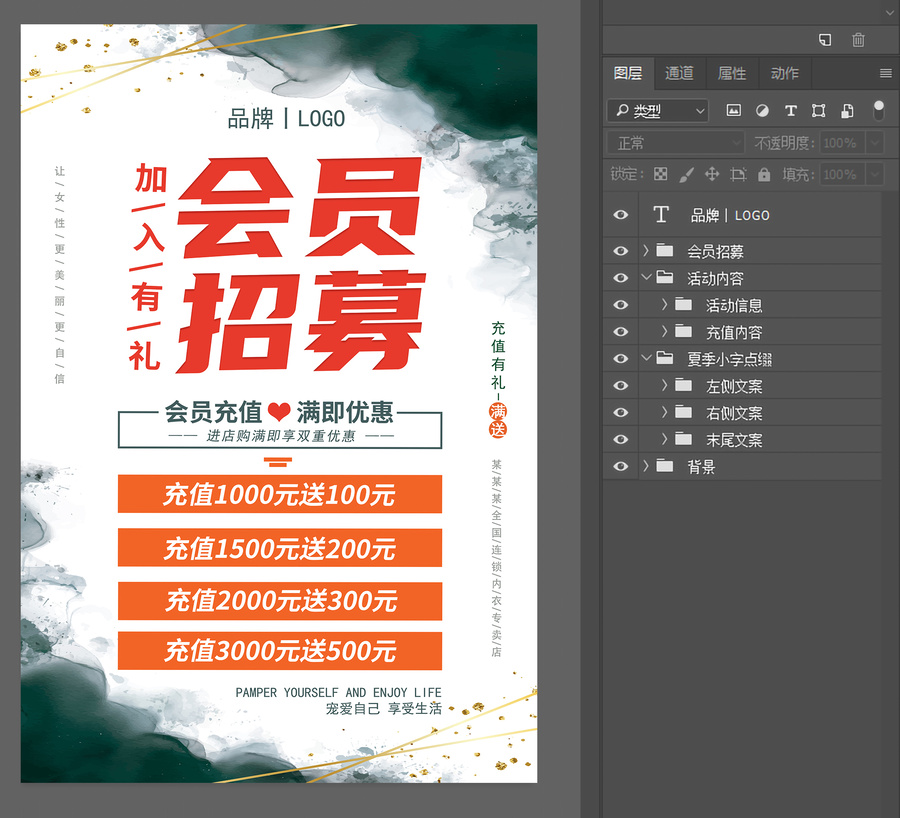The image size is (900, 818).
Task: Lock position move icon
Action: click(712, 174)
